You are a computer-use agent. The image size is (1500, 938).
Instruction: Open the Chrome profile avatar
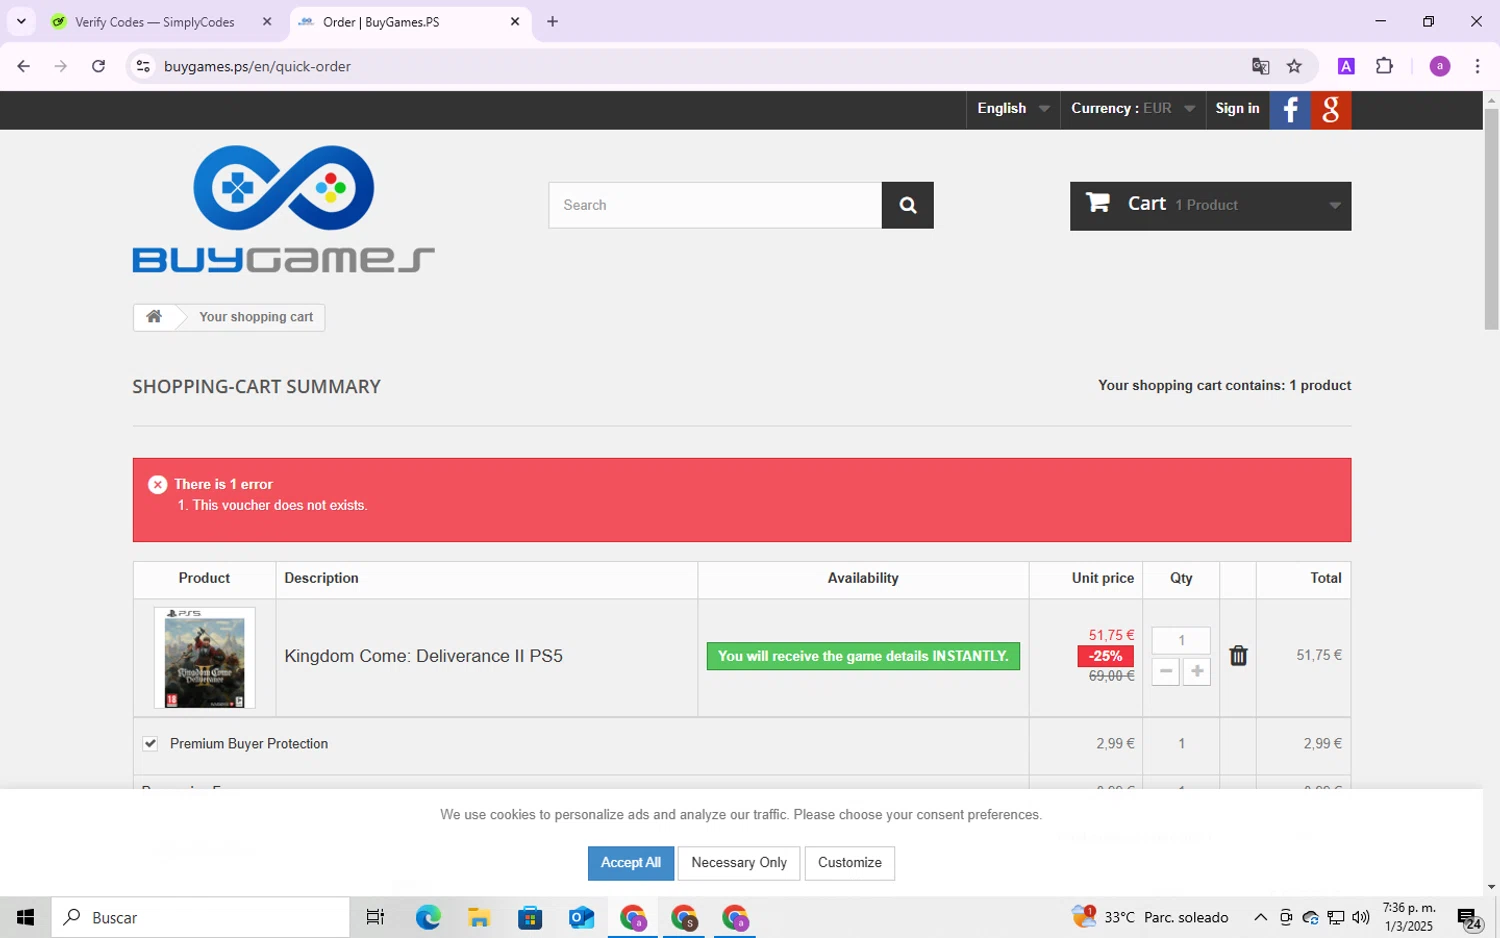(1440, 66)
